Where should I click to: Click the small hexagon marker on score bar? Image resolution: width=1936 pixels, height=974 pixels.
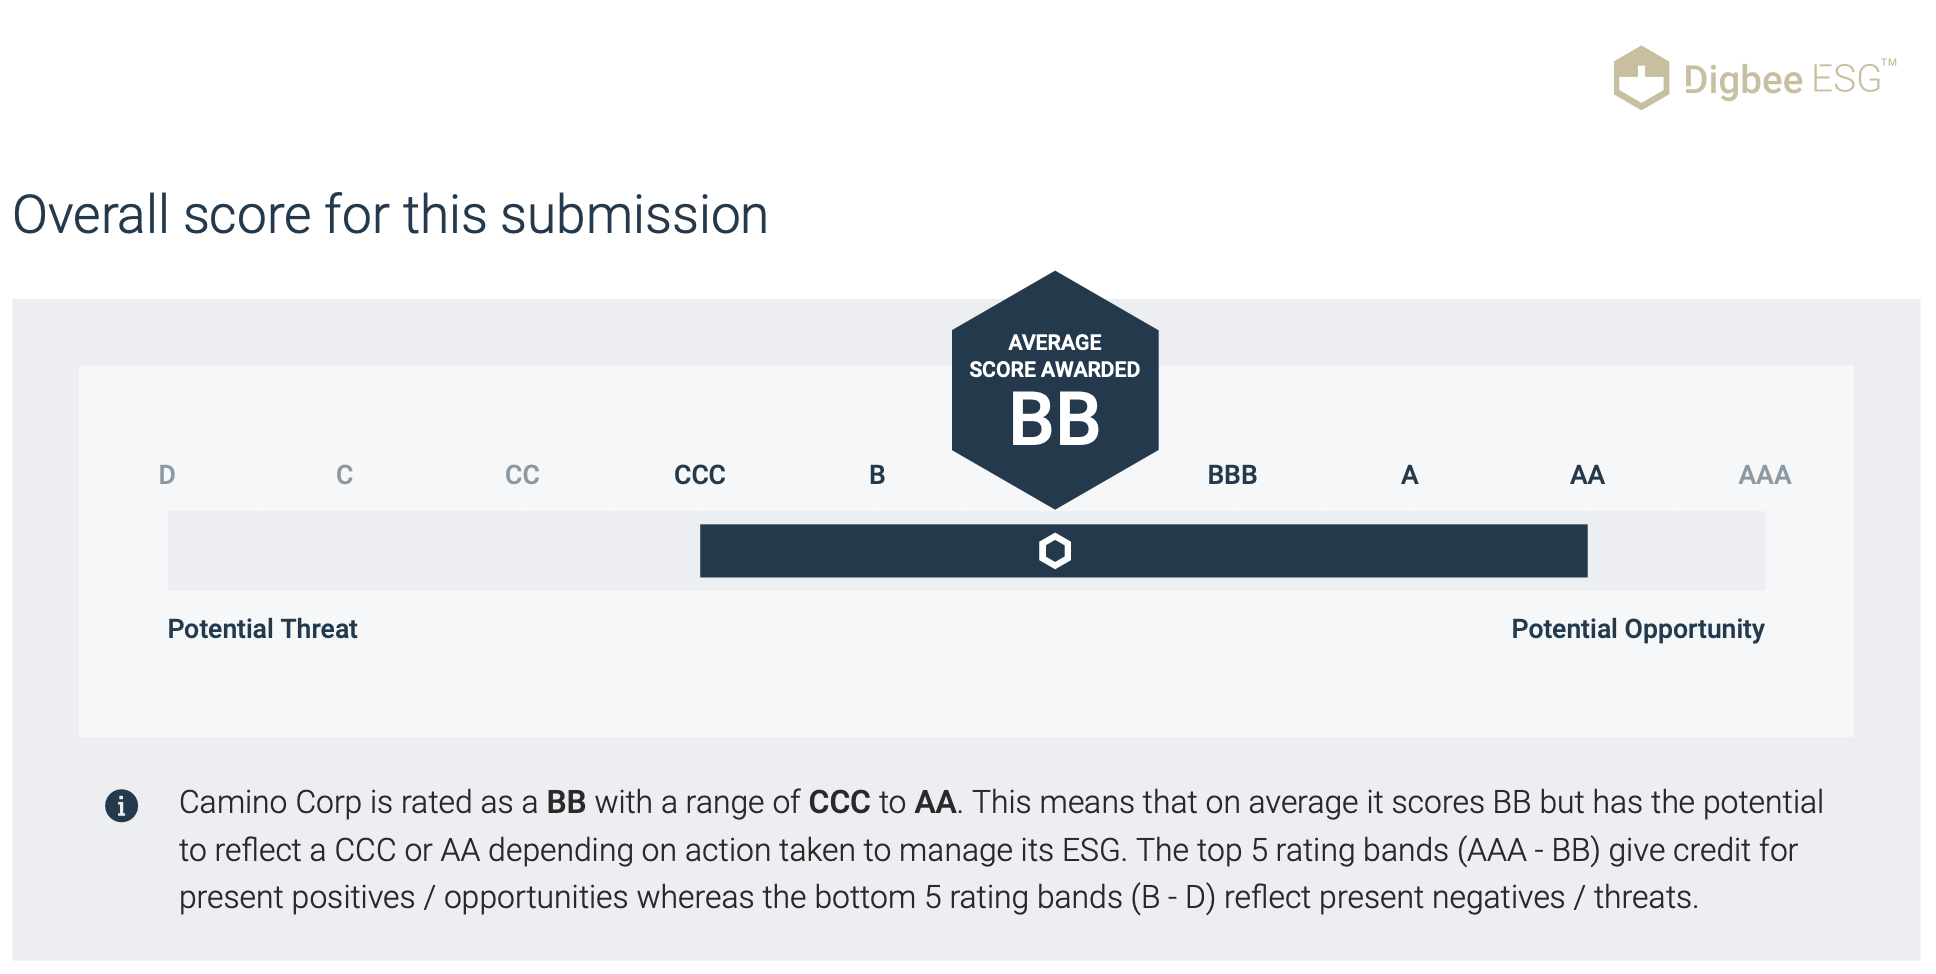pyautogui.click(x=1055, y=551)
